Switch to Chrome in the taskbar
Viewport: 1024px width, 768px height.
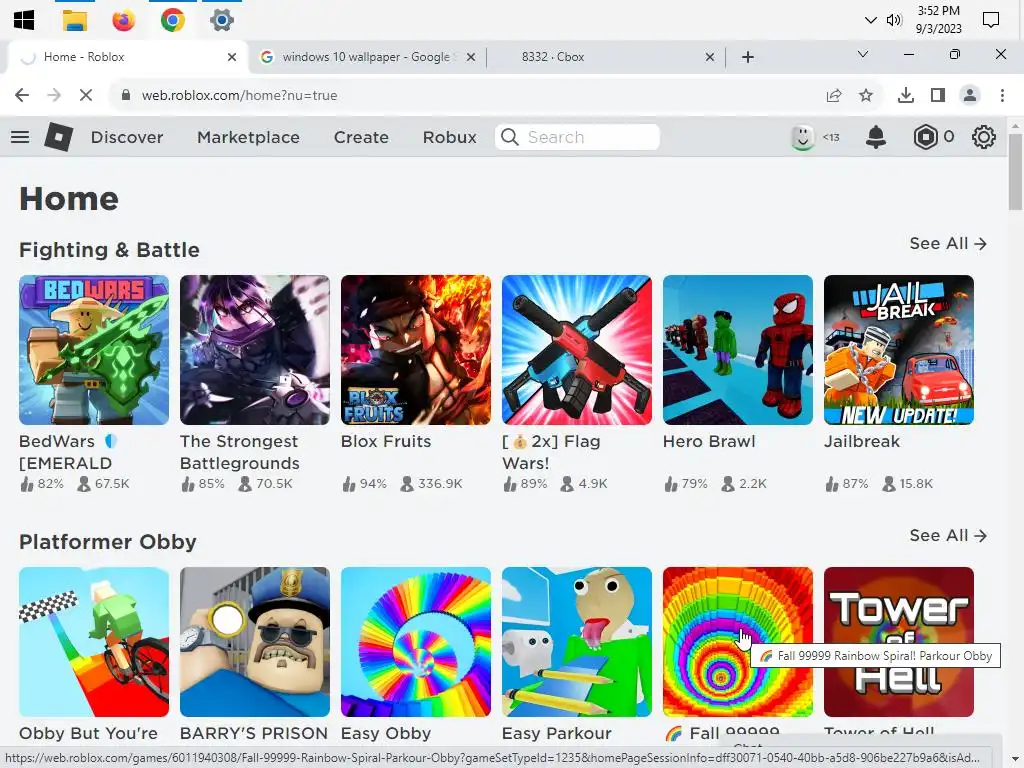(172, 20)
